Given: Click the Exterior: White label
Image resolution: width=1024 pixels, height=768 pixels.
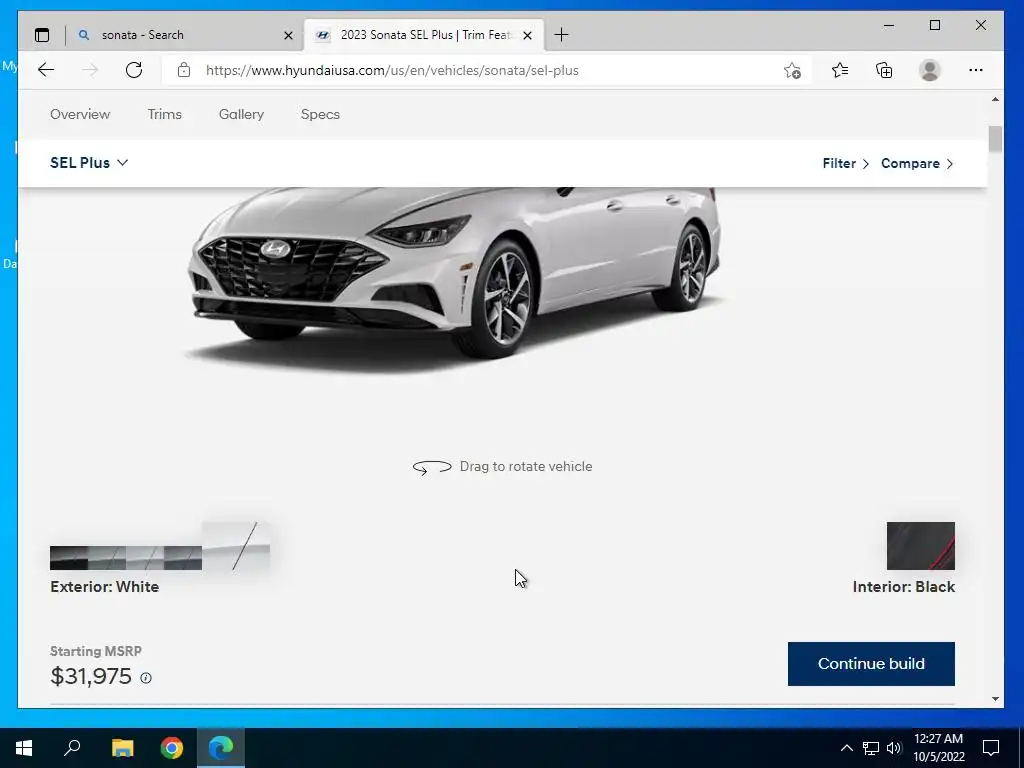Looking at the screenshot, I should click(x=104, y=586).
